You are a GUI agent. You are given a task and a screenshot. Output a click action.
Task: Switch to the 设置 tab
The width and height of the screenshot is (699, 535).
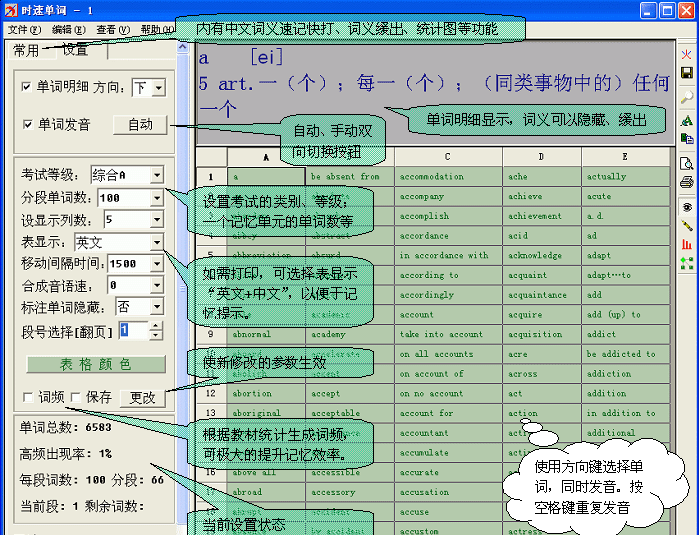(75, 50)
